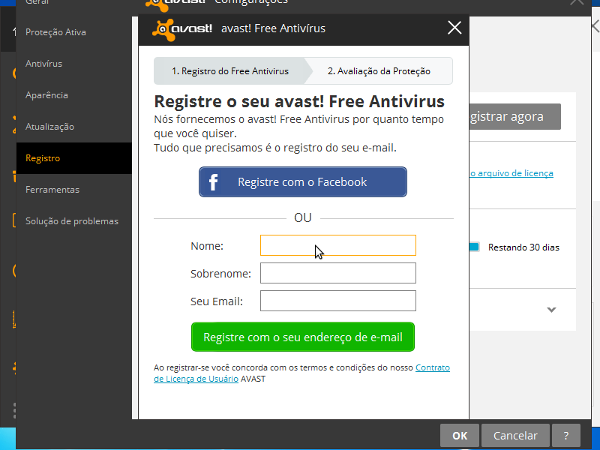Viewport: 600px width, 450px height.
Task: Click the Sobrenome: label
Action: 221,274
